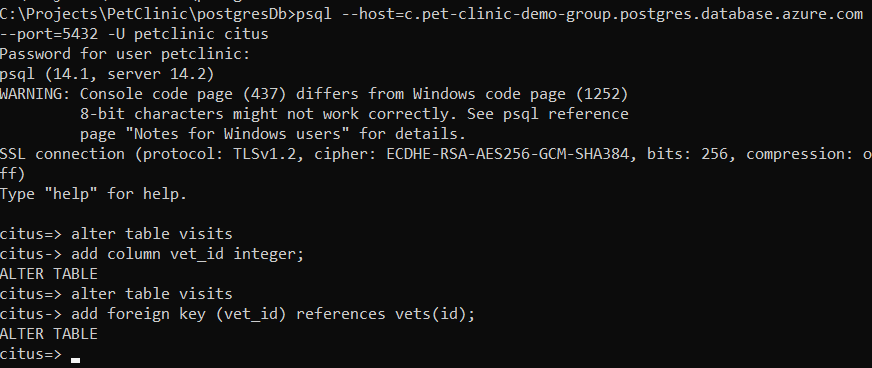Screen dimensions: 872x368
Task: Click the 'Type "help" for help.' line
Action: pyautogui.click(x=93, y=194)
